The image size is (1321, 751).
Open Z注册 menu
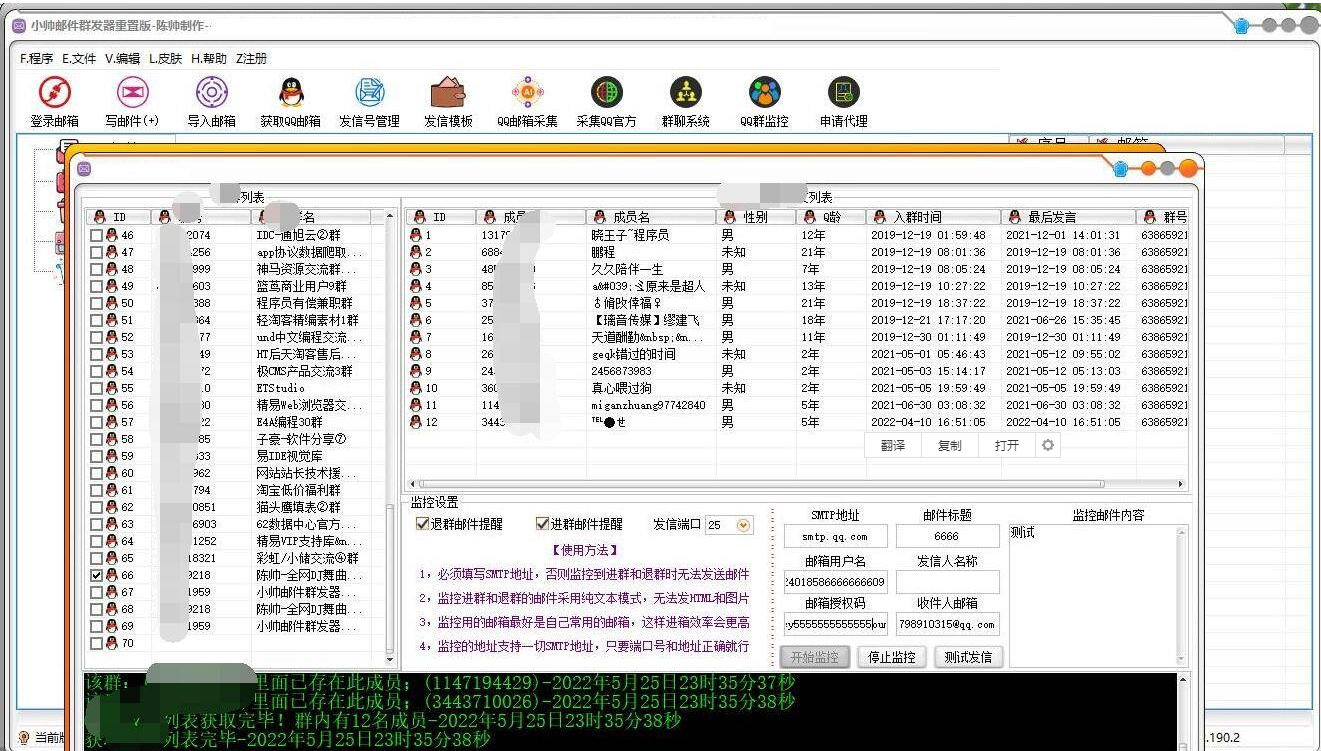point(251,59)
